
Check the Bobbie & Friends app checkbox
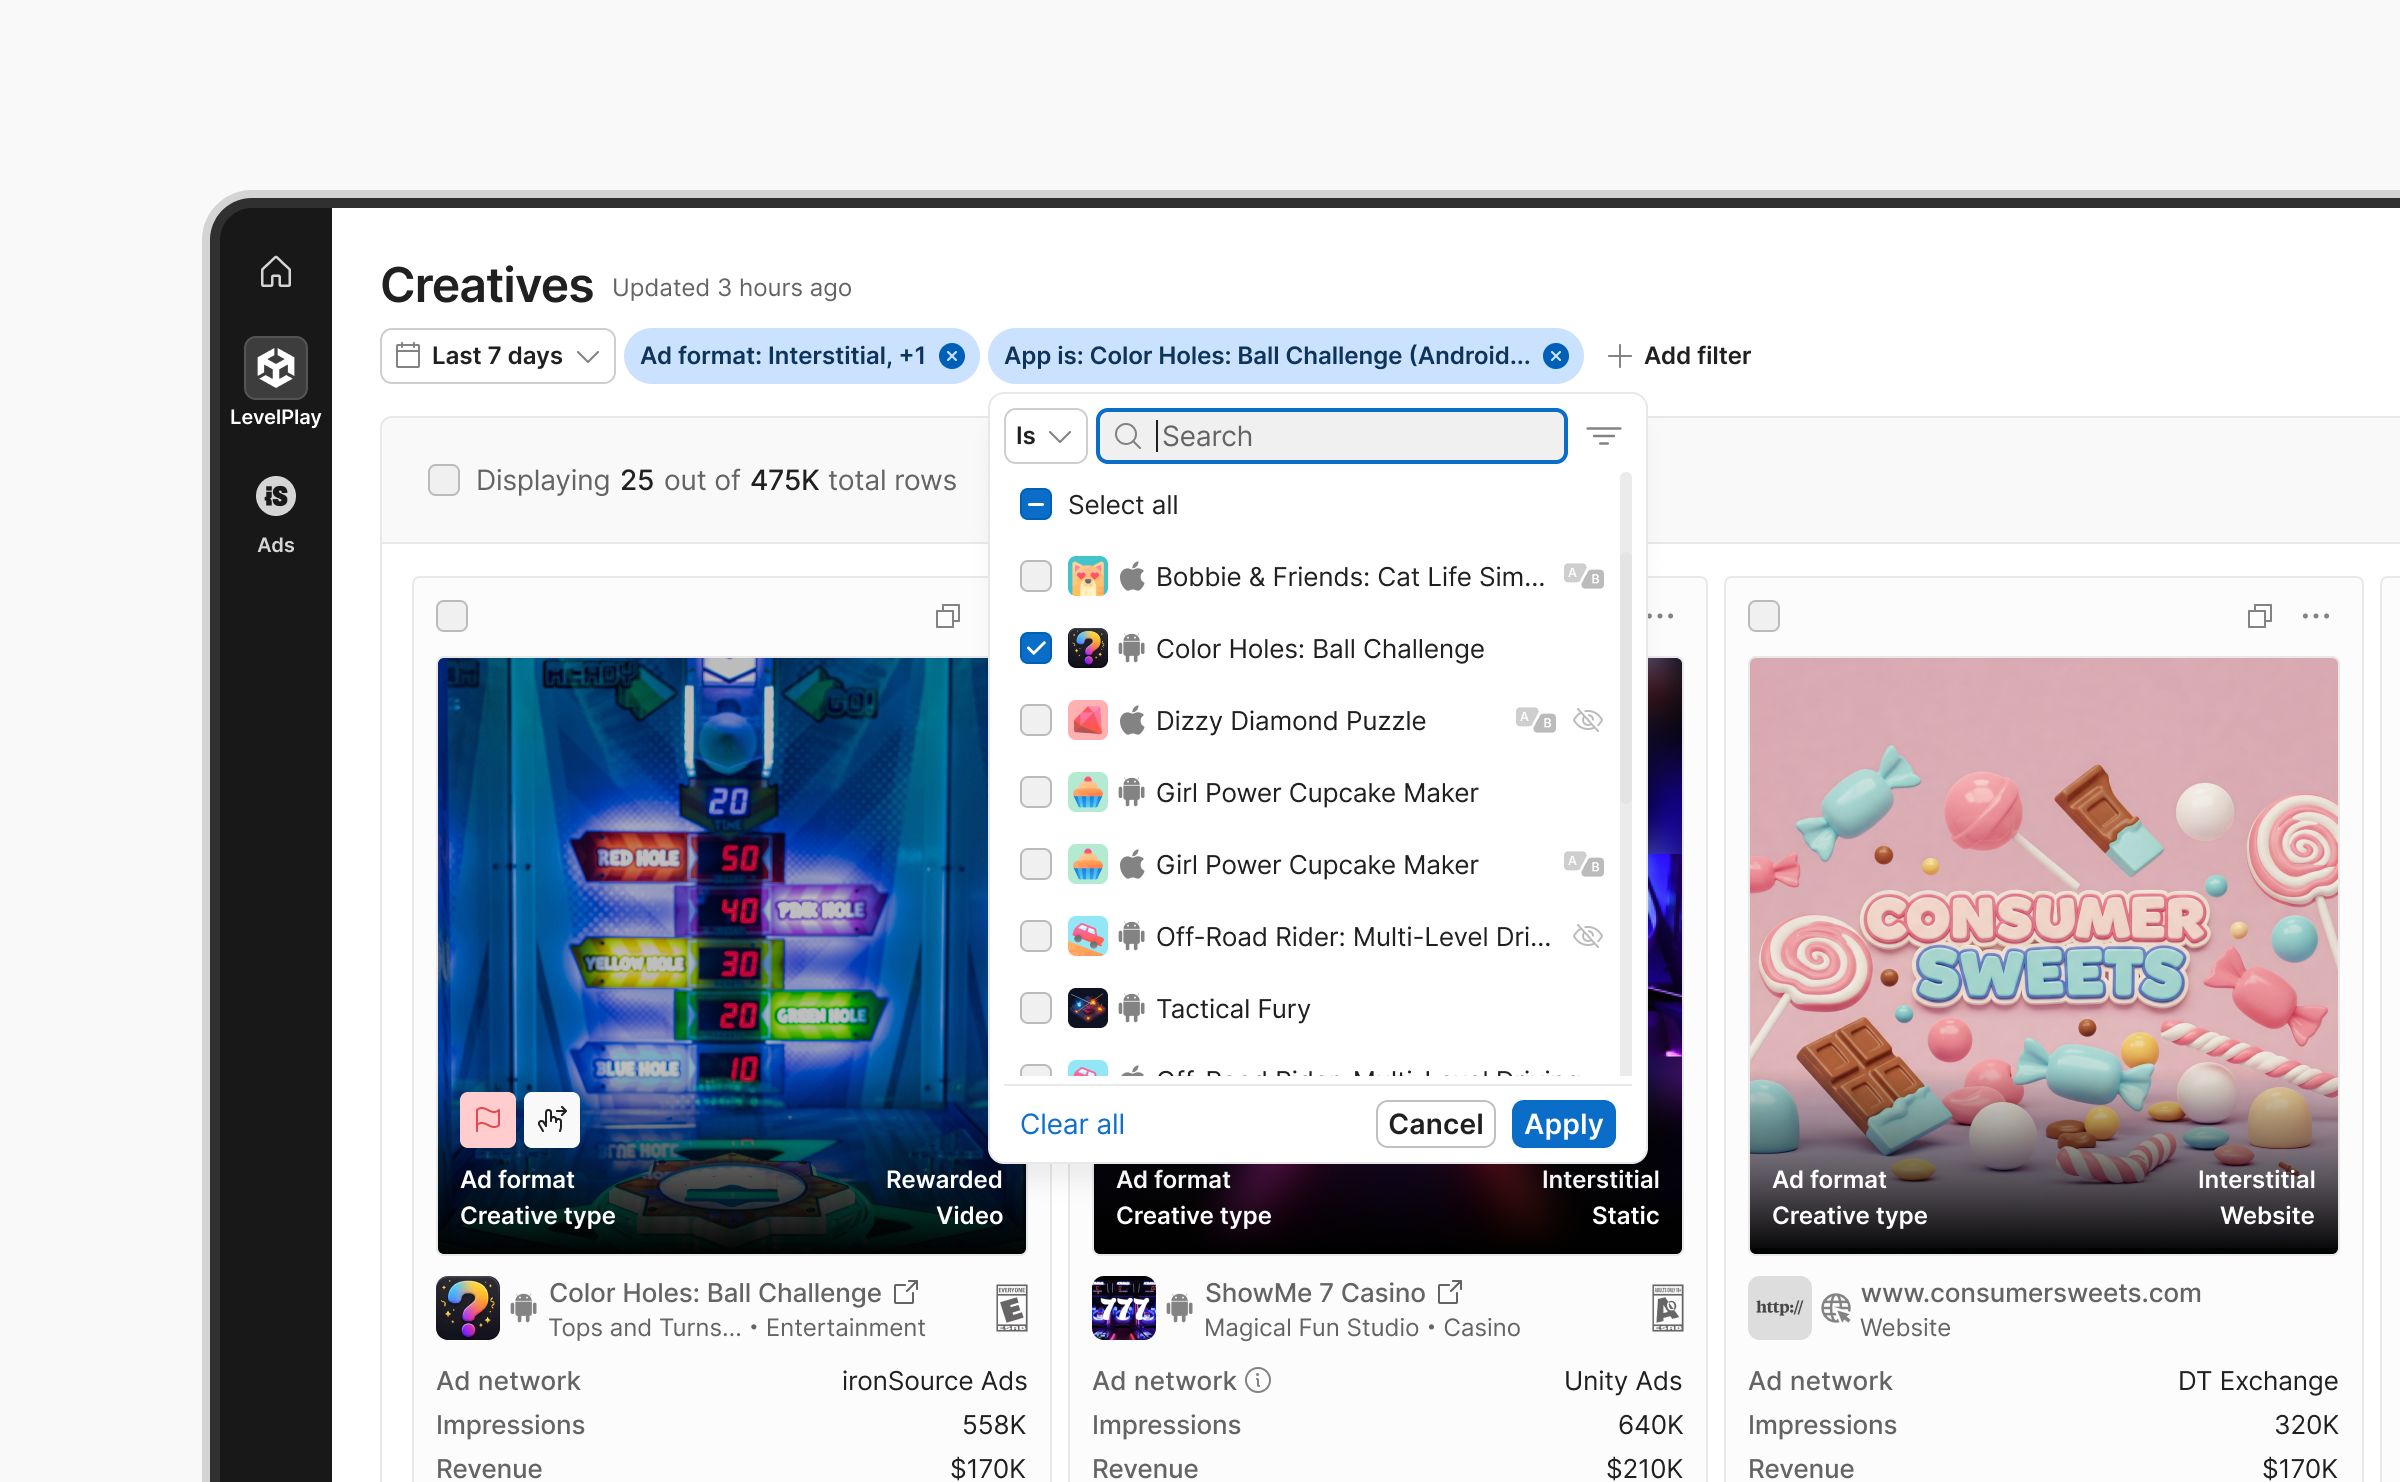click(x=1036, y=577)
